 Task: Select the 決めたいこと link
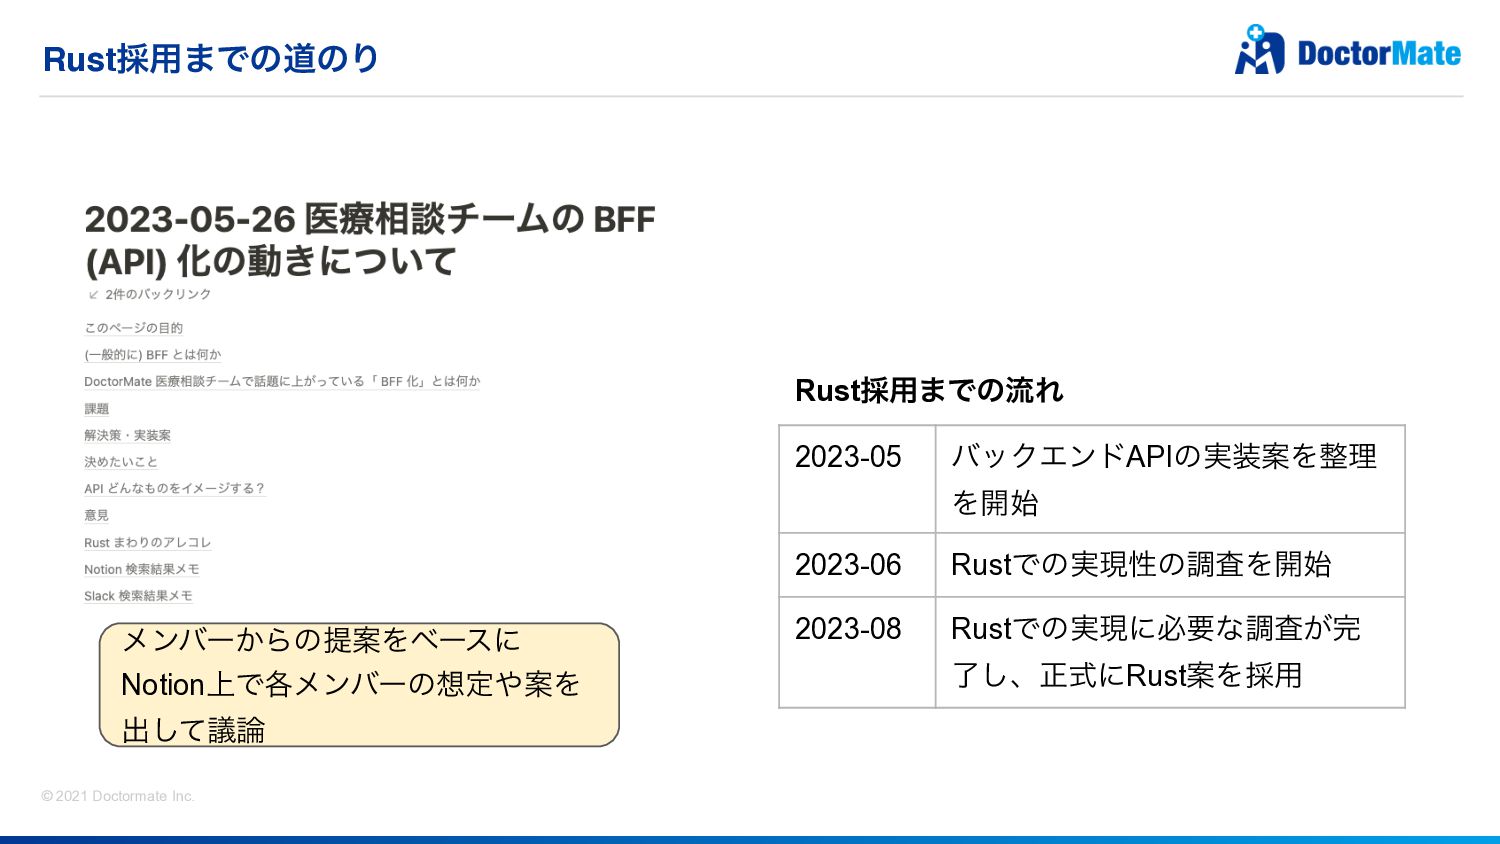point(120,462)
